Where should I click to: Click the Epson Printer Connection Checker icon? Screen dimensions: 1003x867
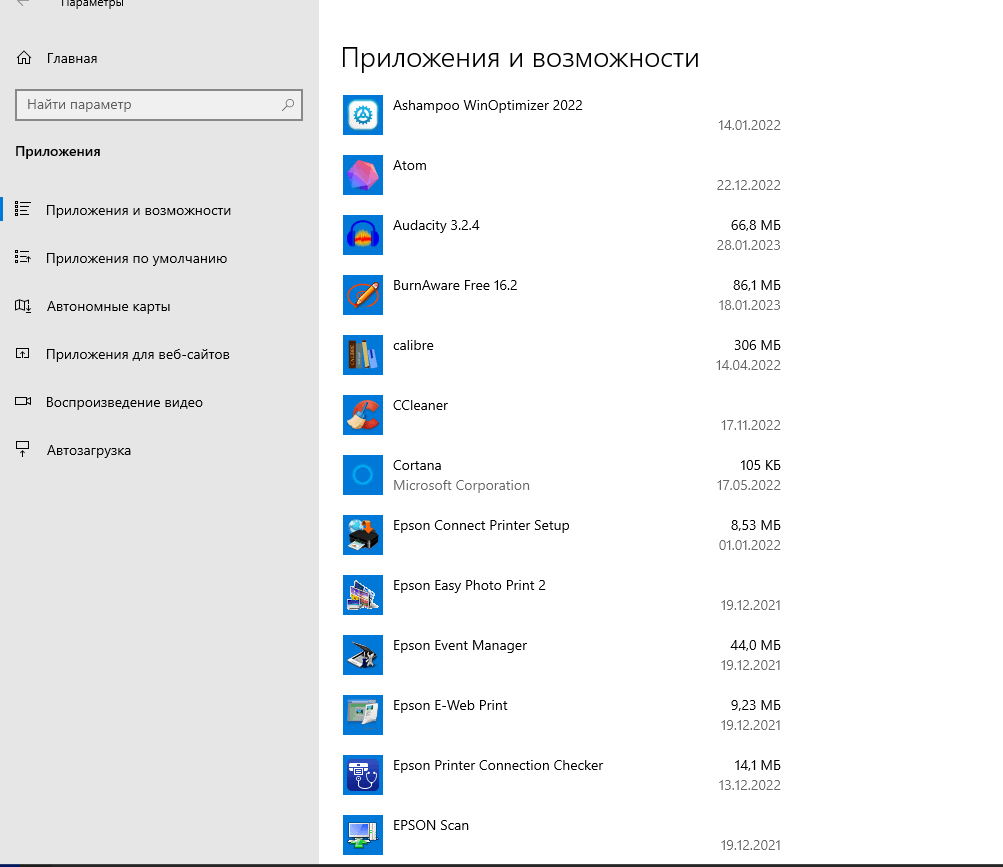click(x=363, y=775)
